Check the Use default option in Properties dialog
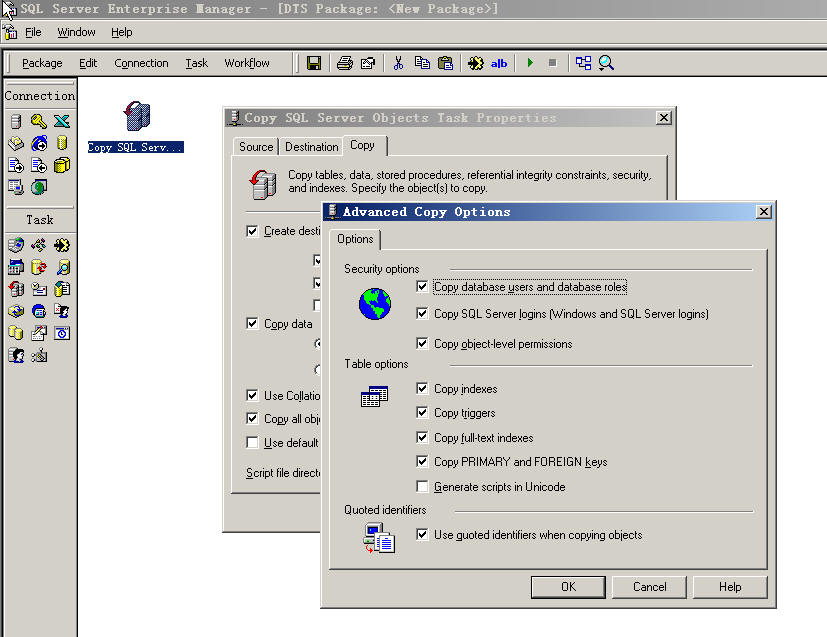827x637 pixels. 252,442
